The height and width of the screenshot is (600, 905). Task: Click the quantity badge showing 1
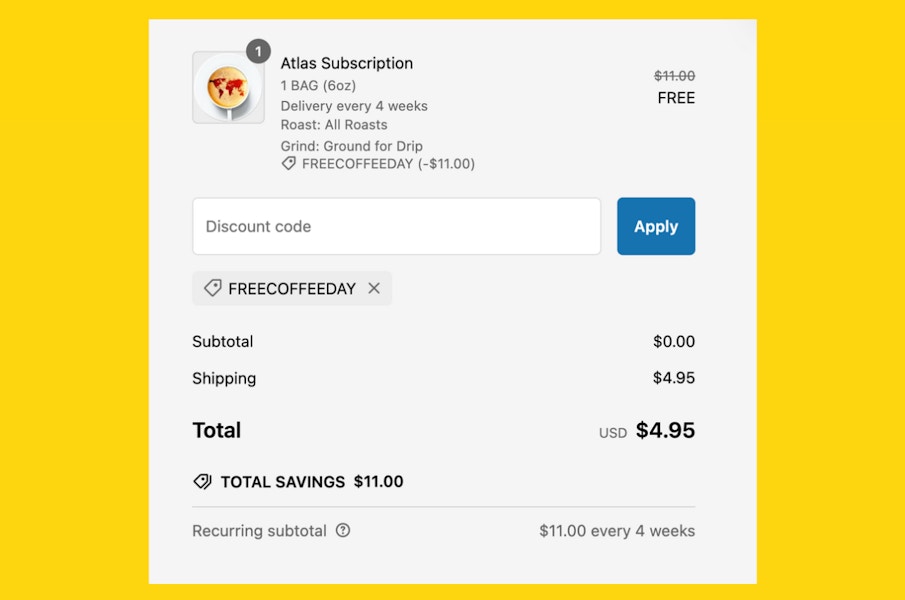[x=258, y=51]
